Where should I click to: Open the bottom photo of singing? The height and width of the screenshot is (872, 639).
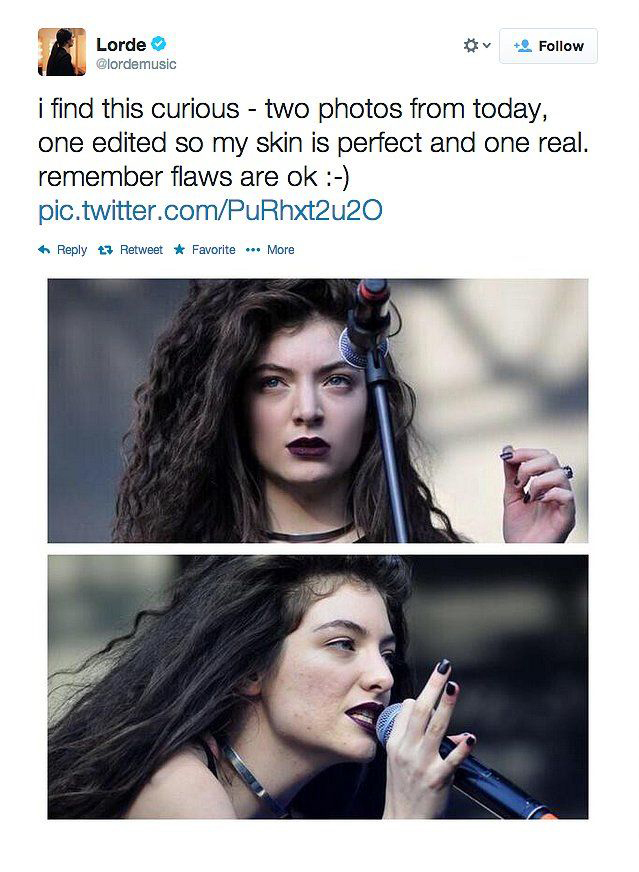coord(318,687)
